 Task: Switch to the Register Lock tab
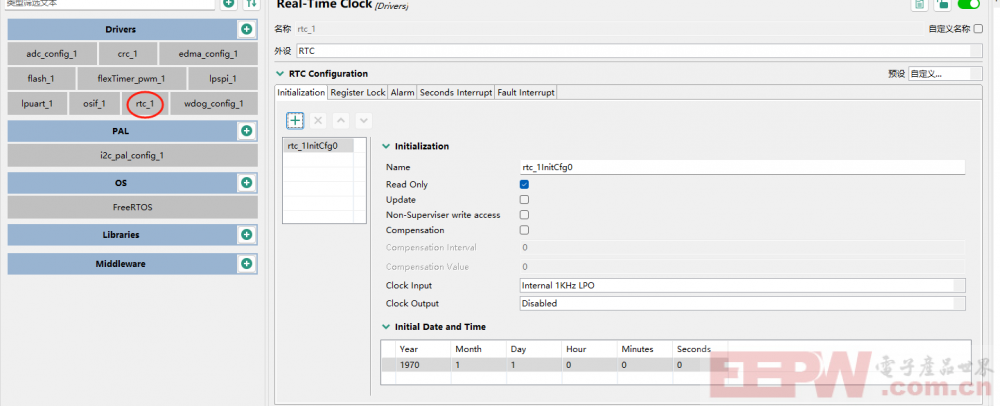point(357,92)
